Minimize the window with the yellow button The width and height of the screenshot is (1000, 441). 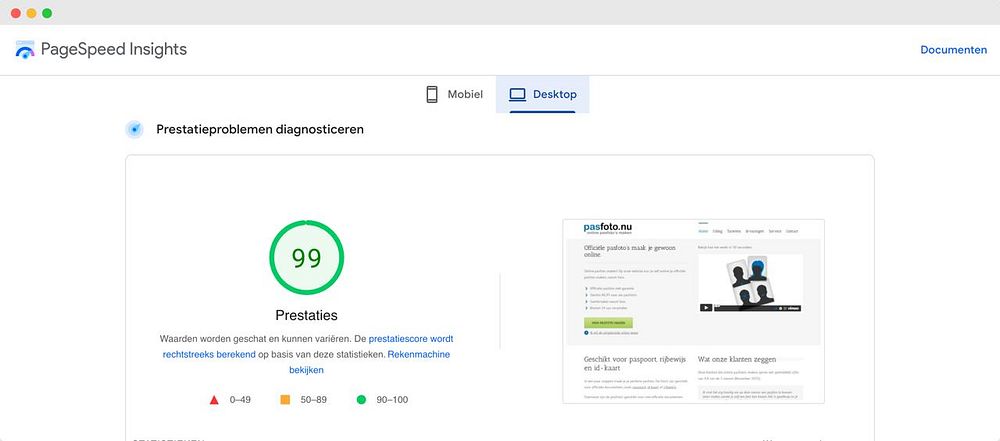31,13
